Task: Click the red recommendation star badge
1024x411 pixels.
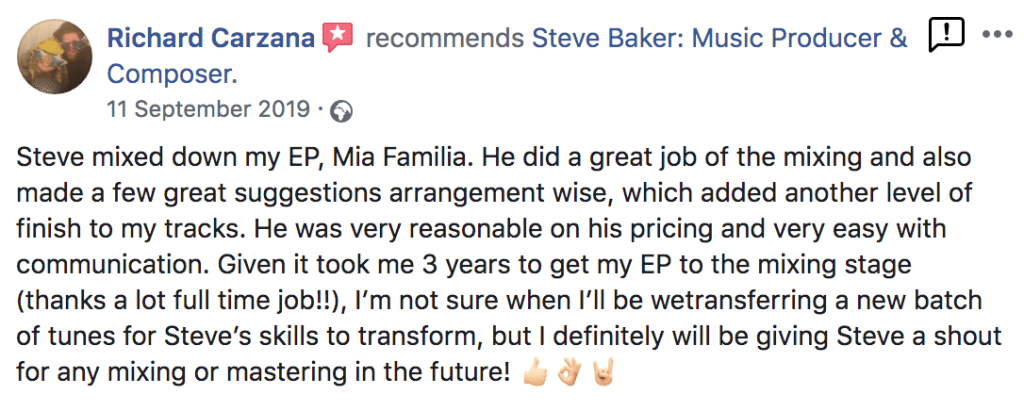Action: pyautogui.click(x=338, y=38)
